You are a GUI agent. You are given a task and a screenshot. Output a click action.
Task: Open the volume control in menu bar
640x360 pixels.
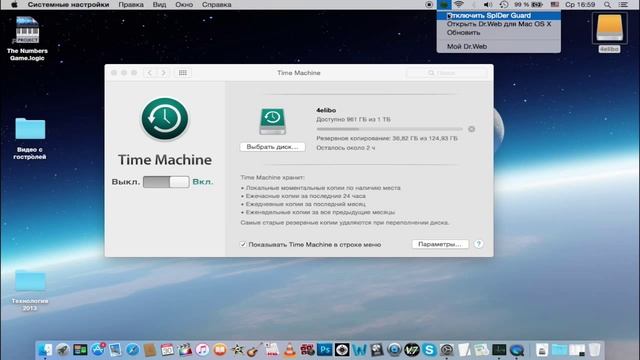click(x=487, y=4)
